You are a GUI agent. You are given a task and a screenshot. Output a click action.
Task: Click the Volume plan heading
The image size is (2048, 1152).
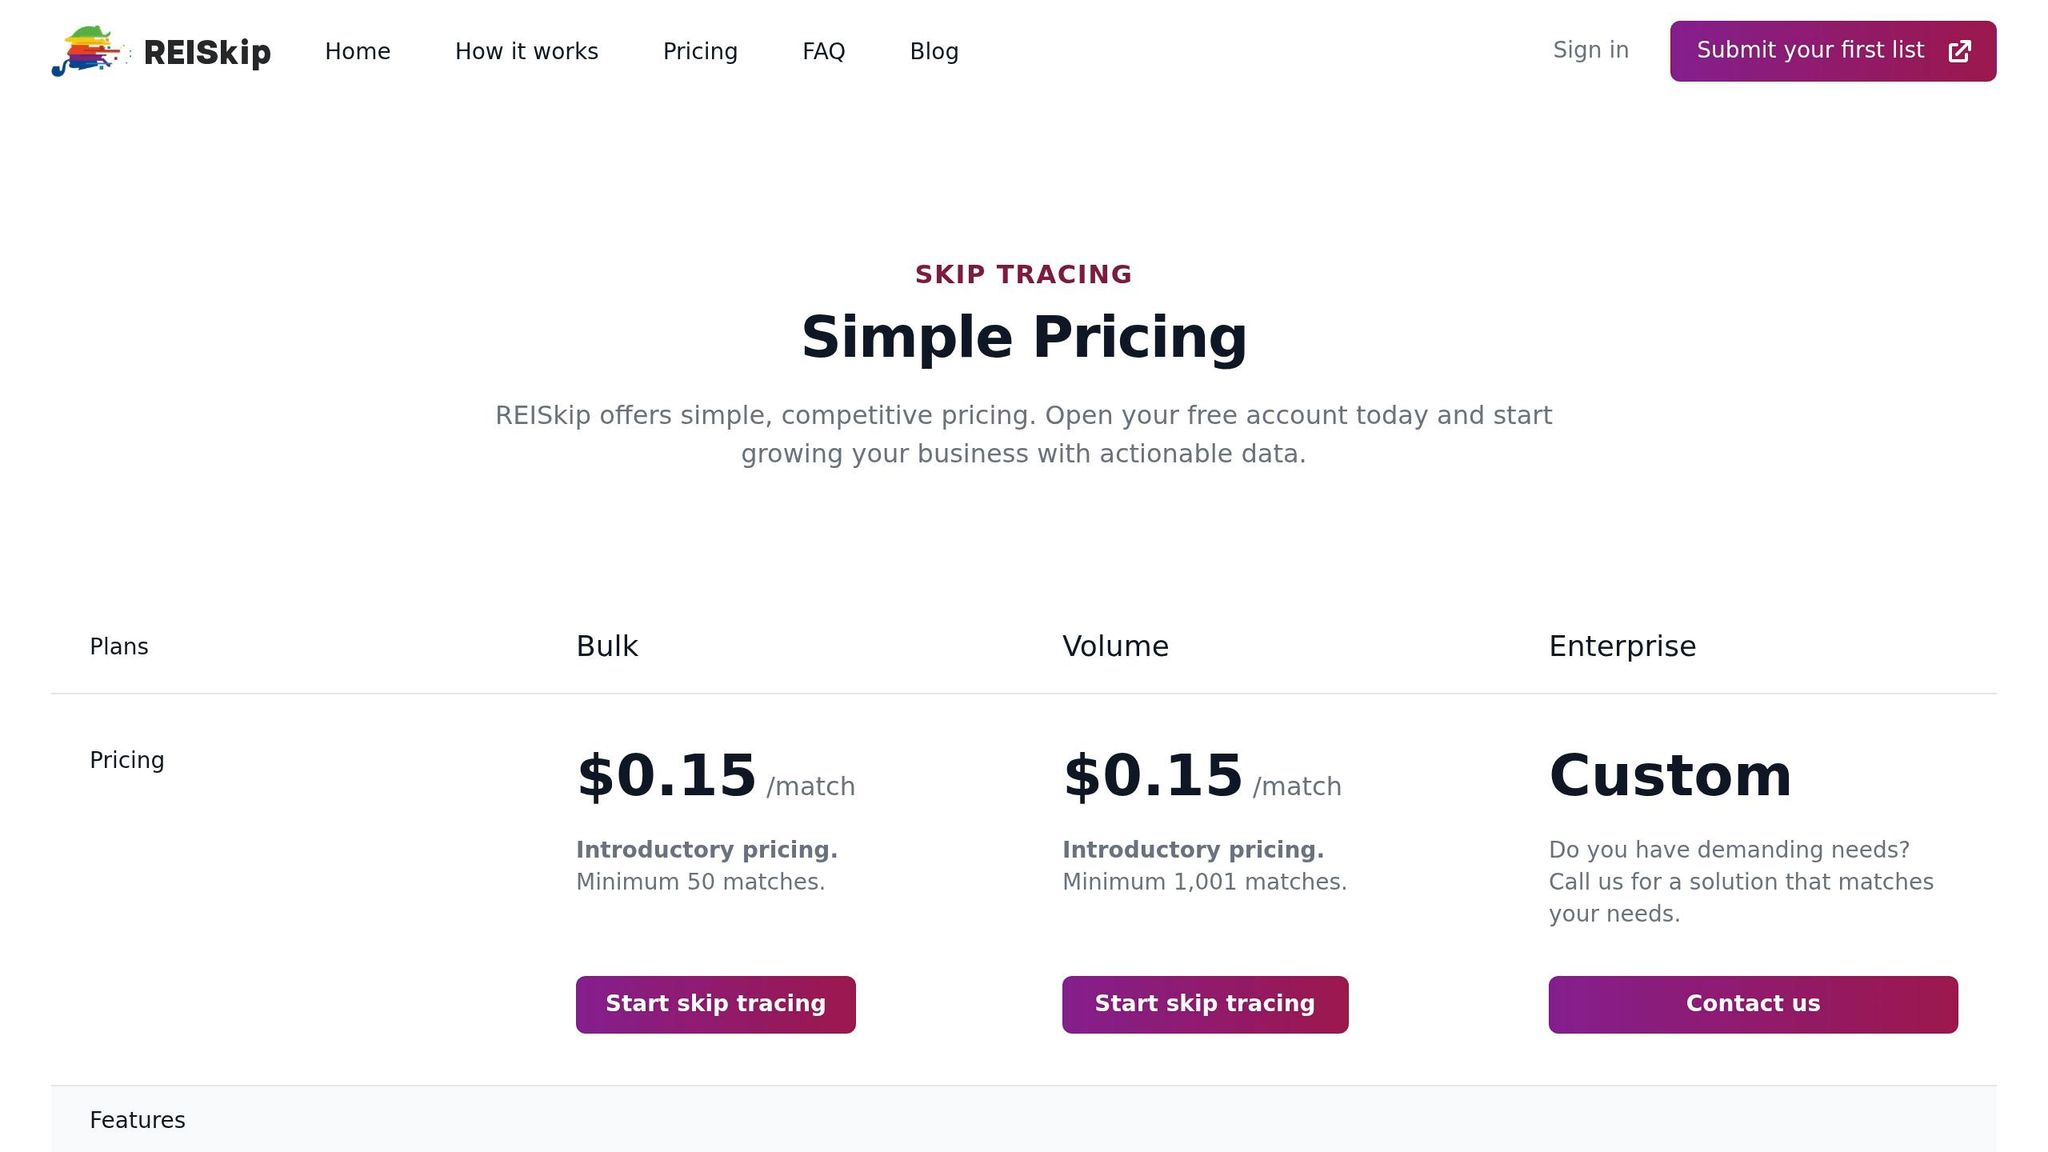pos(1115,646)
